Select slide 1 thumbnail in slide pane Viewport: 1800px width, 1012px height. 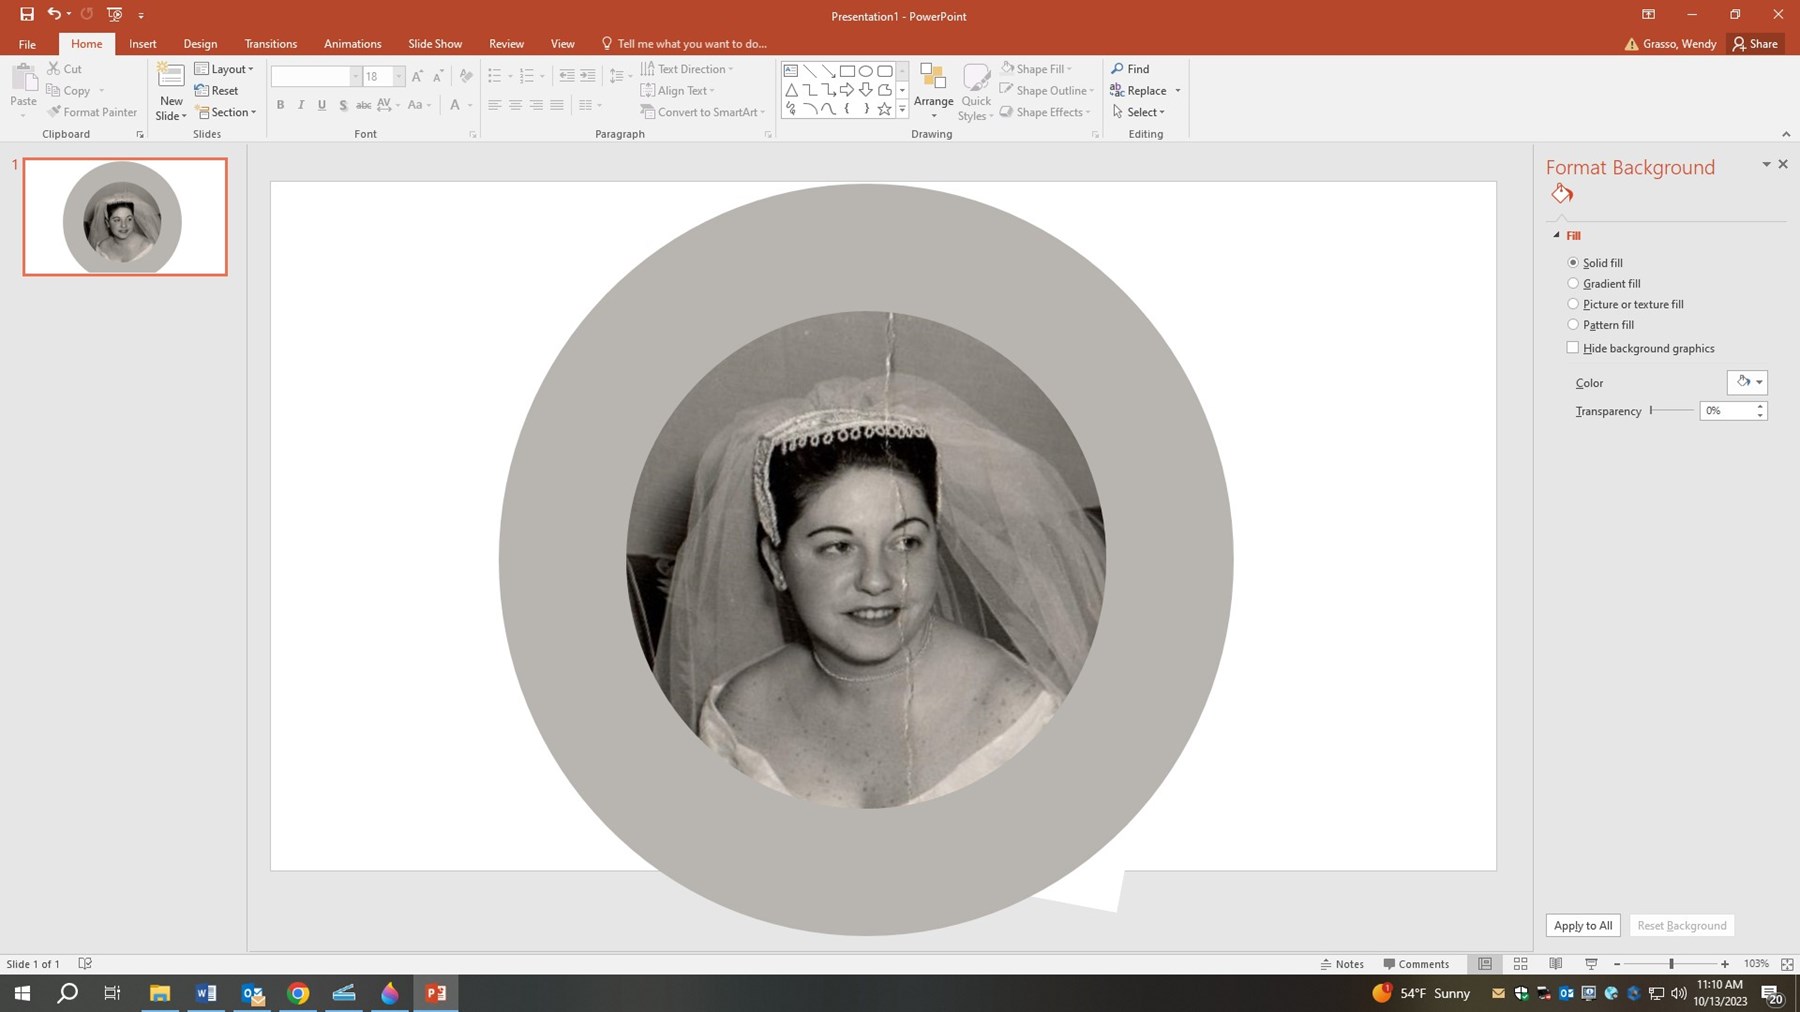(x=124, y=217)
